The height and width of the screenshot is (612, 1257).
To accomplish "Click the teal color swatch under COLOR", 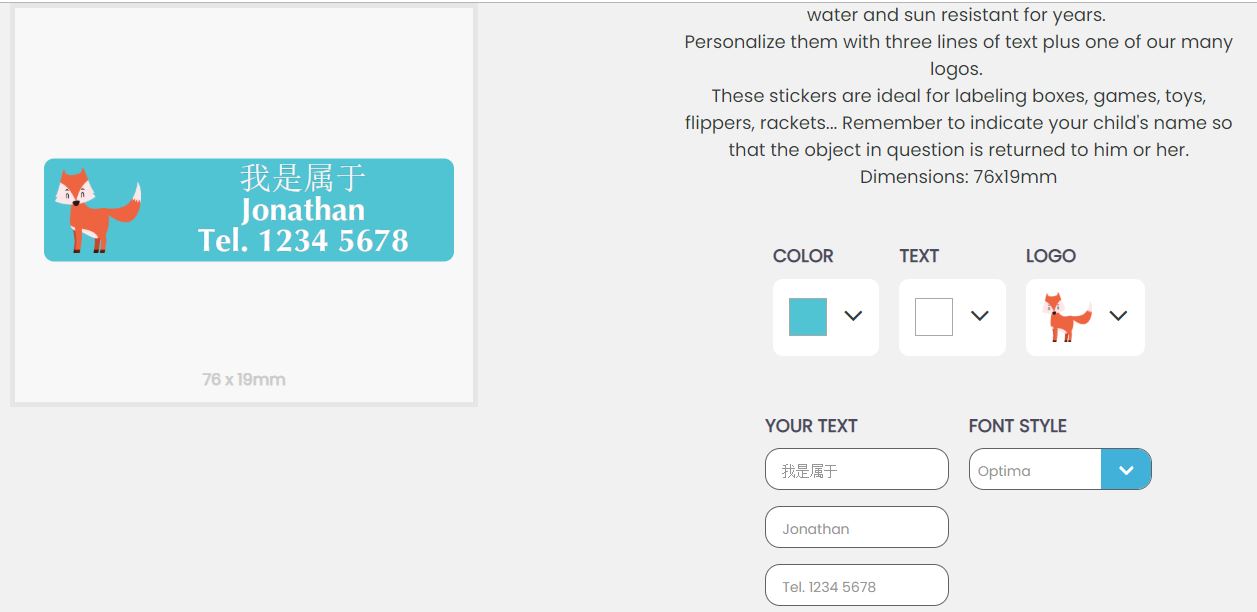I will pos(808,317).
